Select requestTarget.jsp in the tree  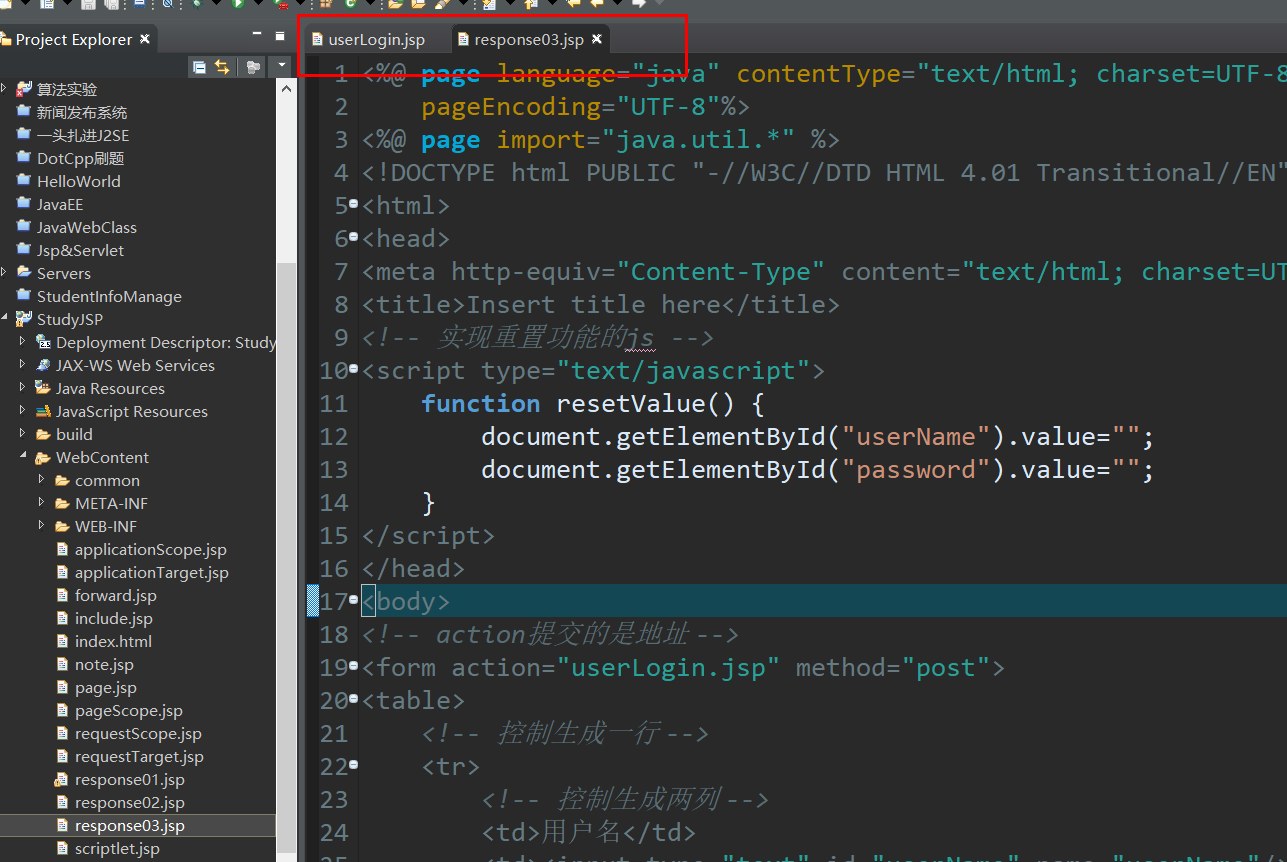139,756
